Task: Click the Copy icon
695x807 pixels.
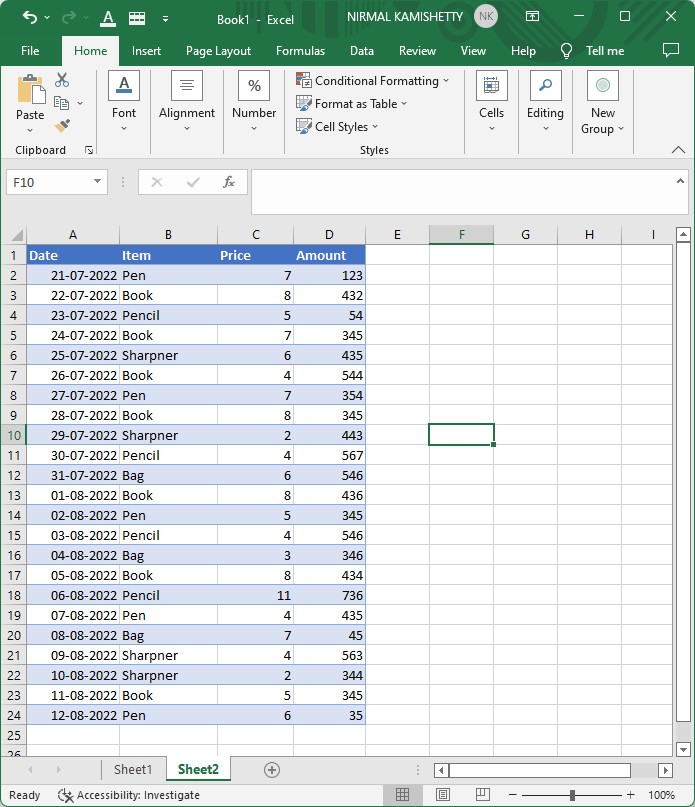Action: (x=61, y=103)
